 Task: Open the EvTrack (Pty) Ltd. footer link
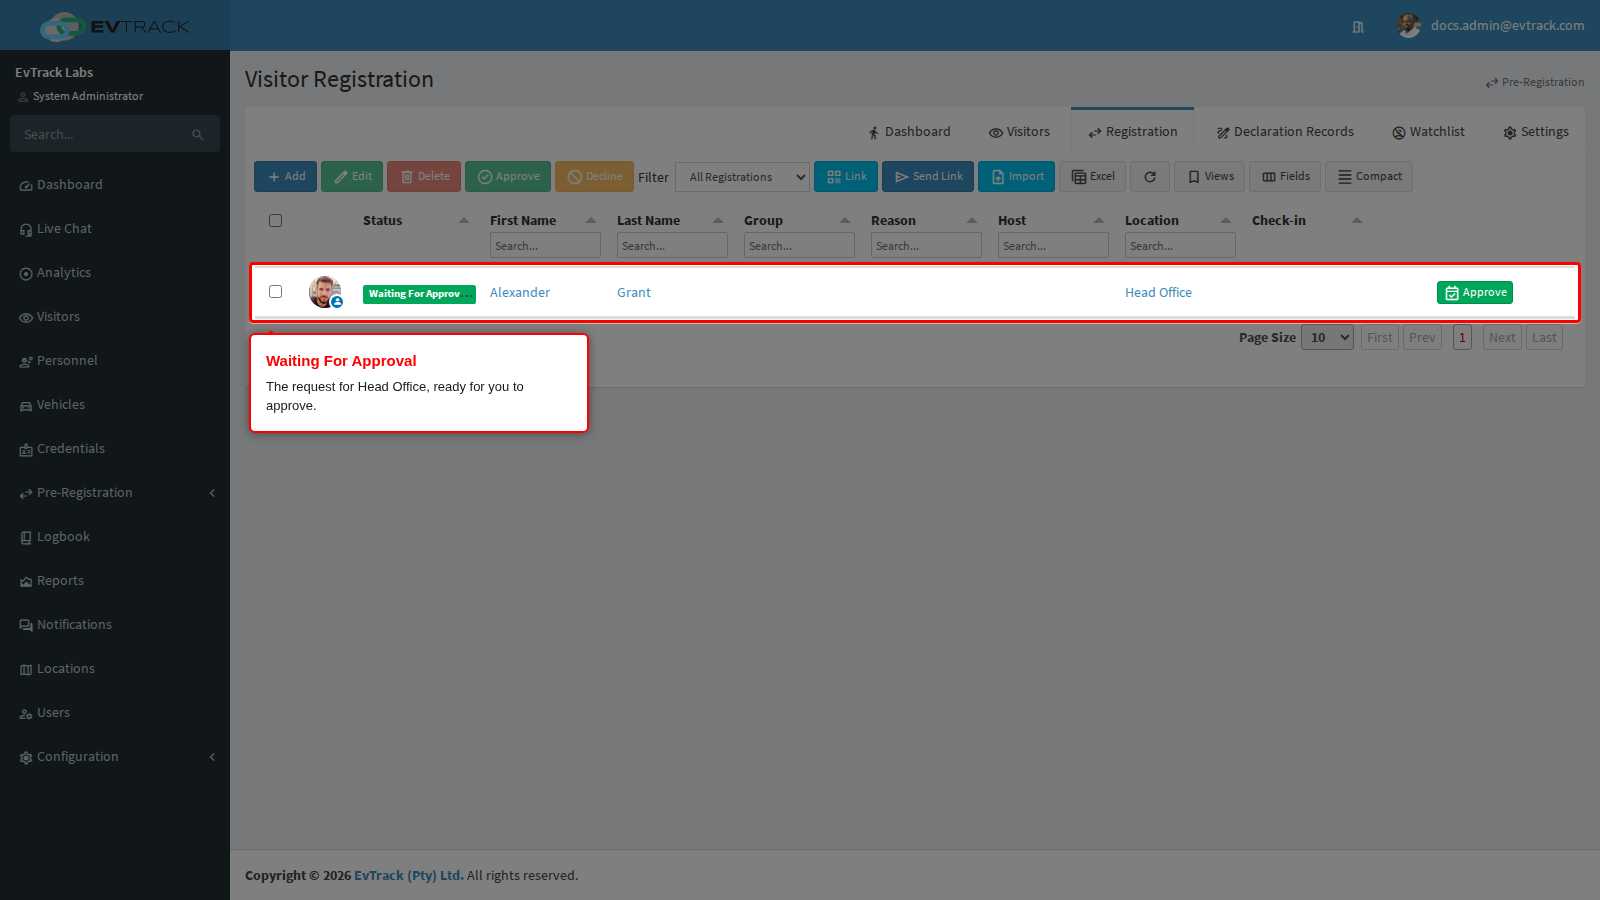click(408, 876)
